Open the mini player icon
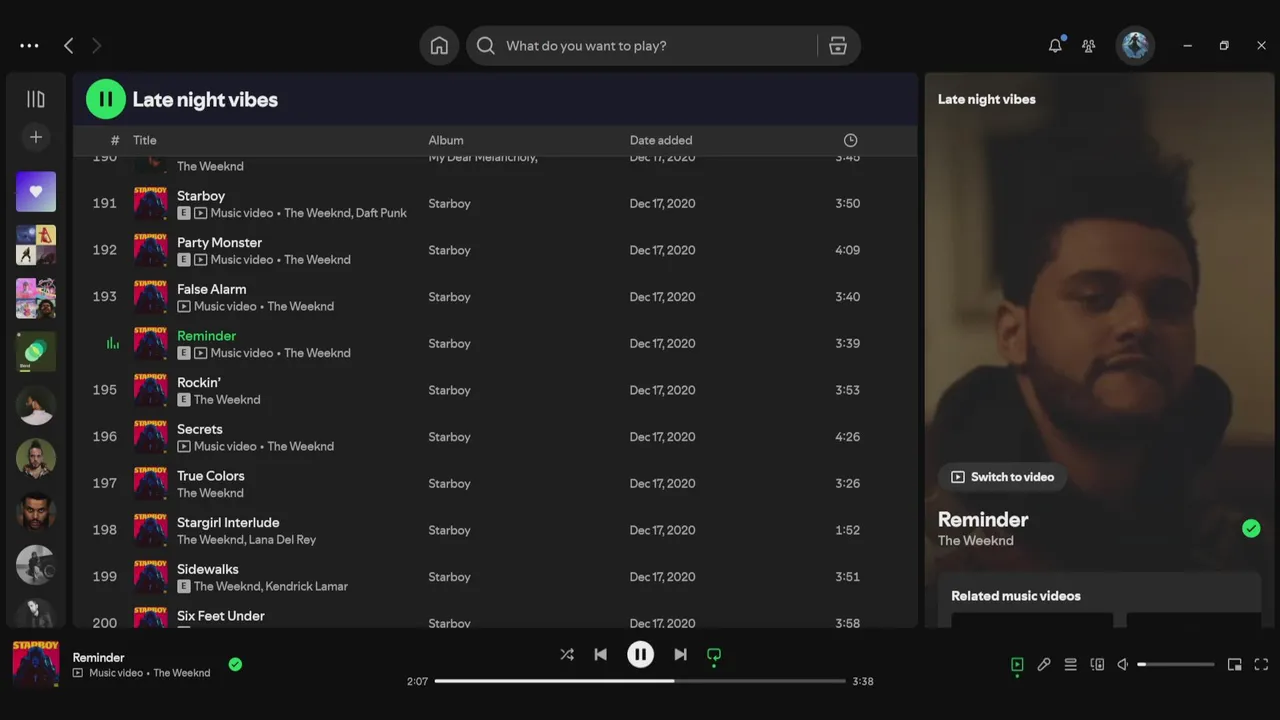1280x720 pixels. [x=1235, y=664]
